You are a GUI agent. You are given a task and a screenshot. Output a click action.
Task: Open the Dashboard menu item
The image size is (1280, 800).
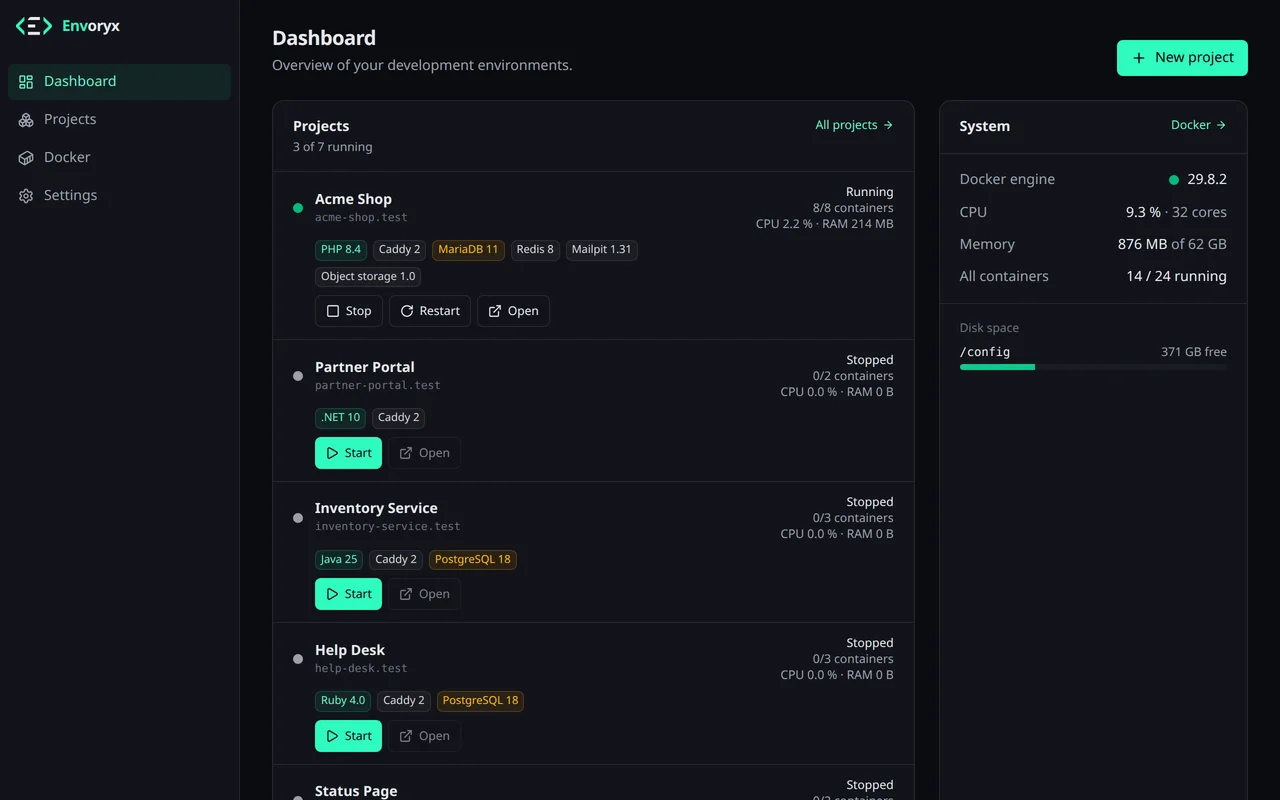[x=119, y=82]
